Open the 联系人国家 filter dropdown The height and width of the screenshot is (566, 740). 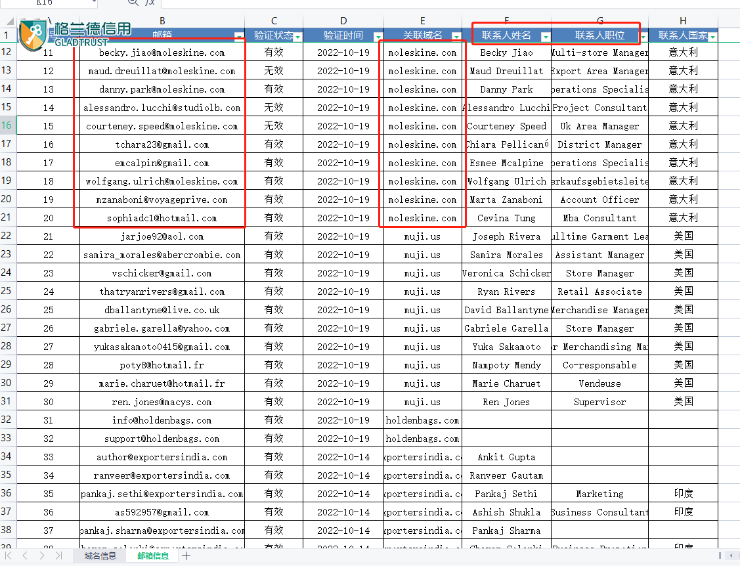click(x=712, y=36)
